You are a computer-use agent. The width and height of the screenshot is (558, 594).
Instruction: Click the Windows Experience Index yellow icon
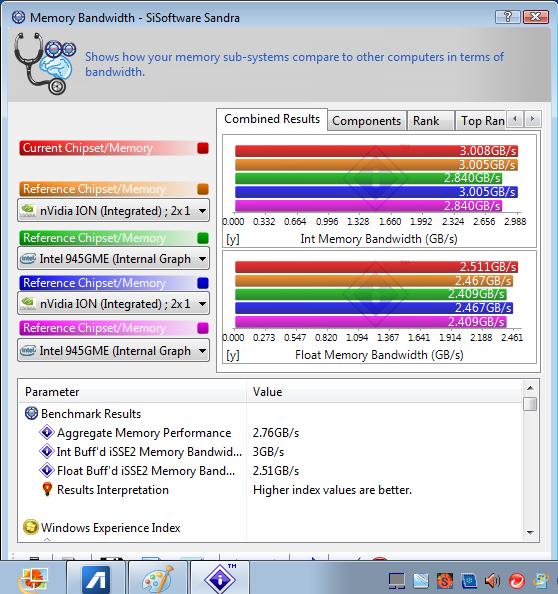pos(31,527)
